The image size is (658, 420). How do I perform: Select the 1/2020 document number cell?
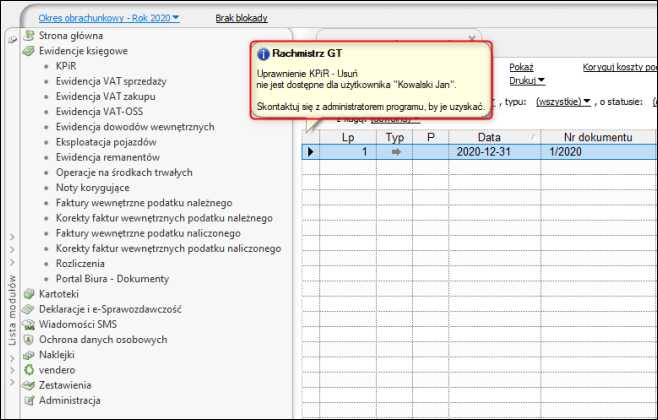click(x=598, y=152)
